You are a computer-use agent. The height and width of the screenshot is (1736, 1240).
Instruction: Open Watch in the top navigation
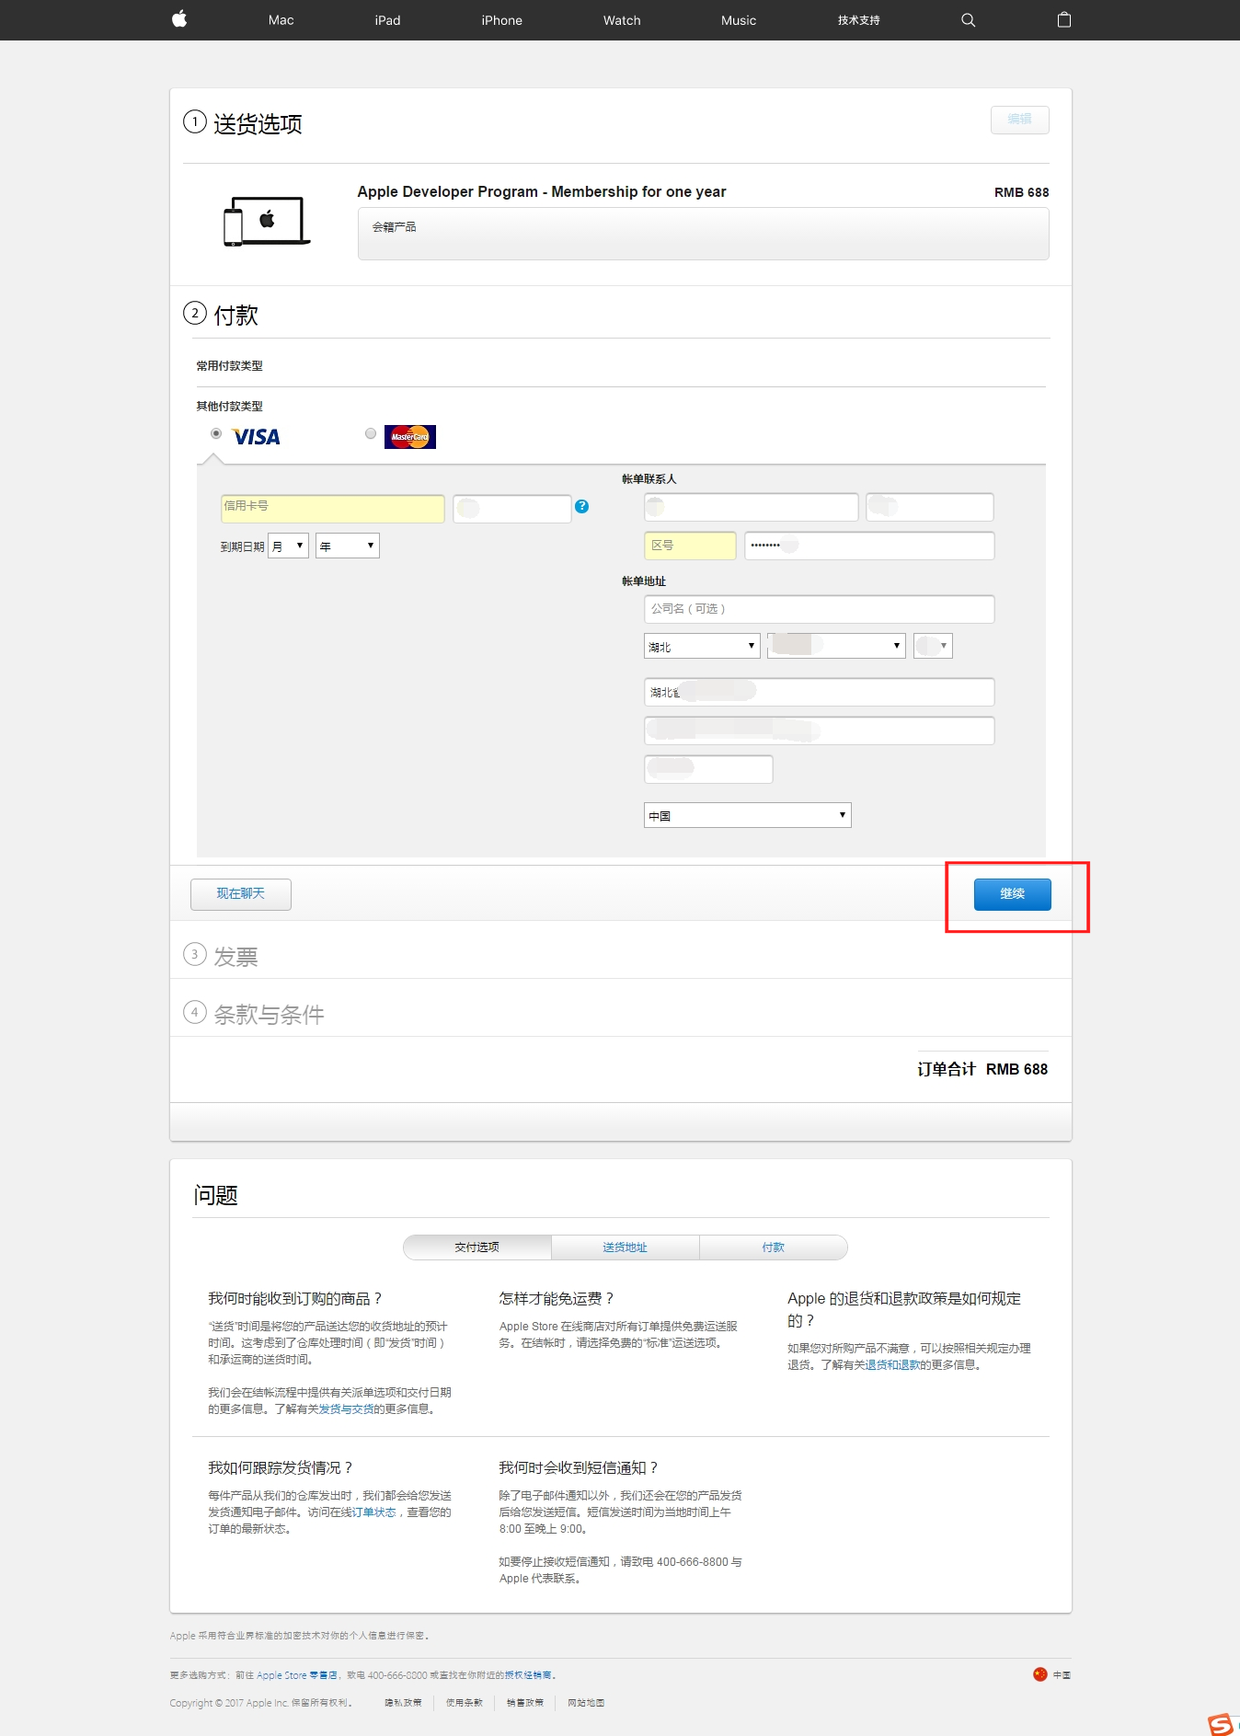click(622, 20)
